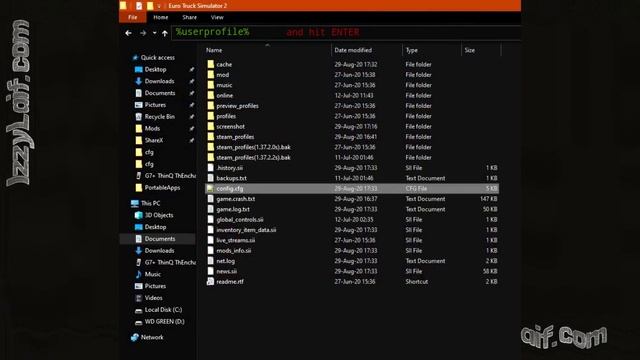Select the Quick access star icon
The height and width of the screenshot is (360, 640).
tap(135, 58)
